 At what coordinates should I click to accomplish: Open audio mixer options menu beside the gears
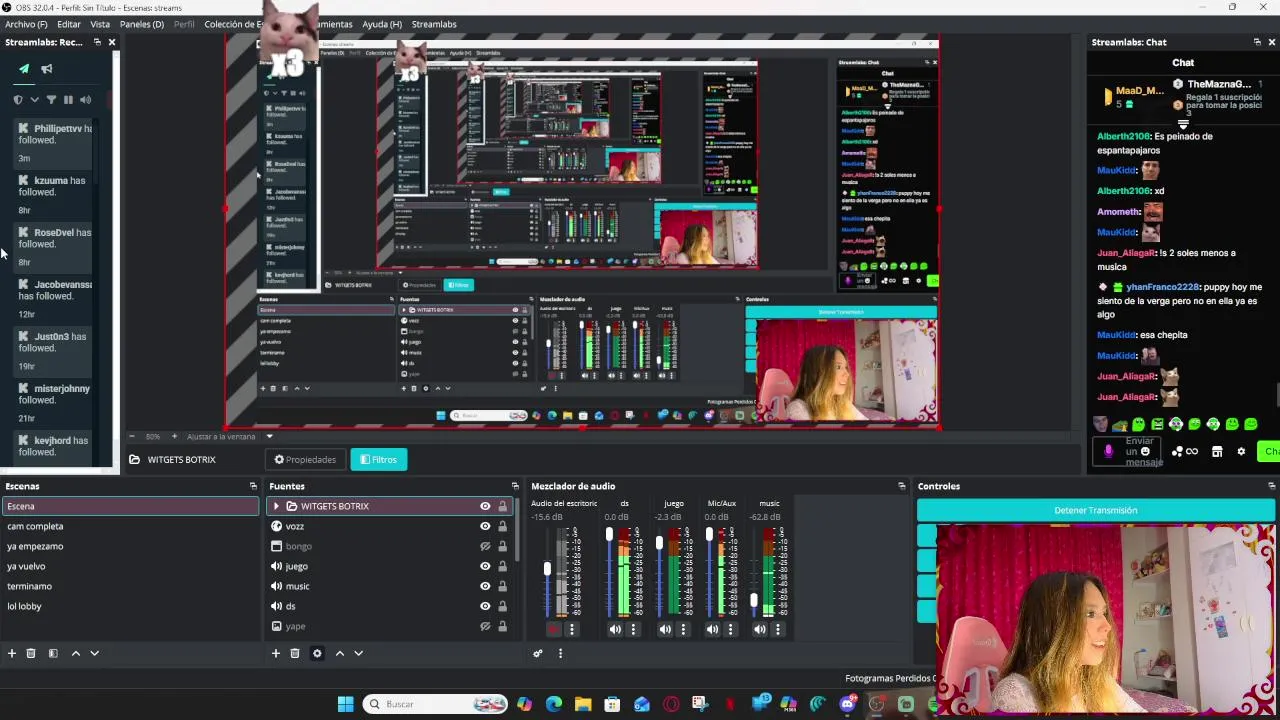click(x=560, y=653)
